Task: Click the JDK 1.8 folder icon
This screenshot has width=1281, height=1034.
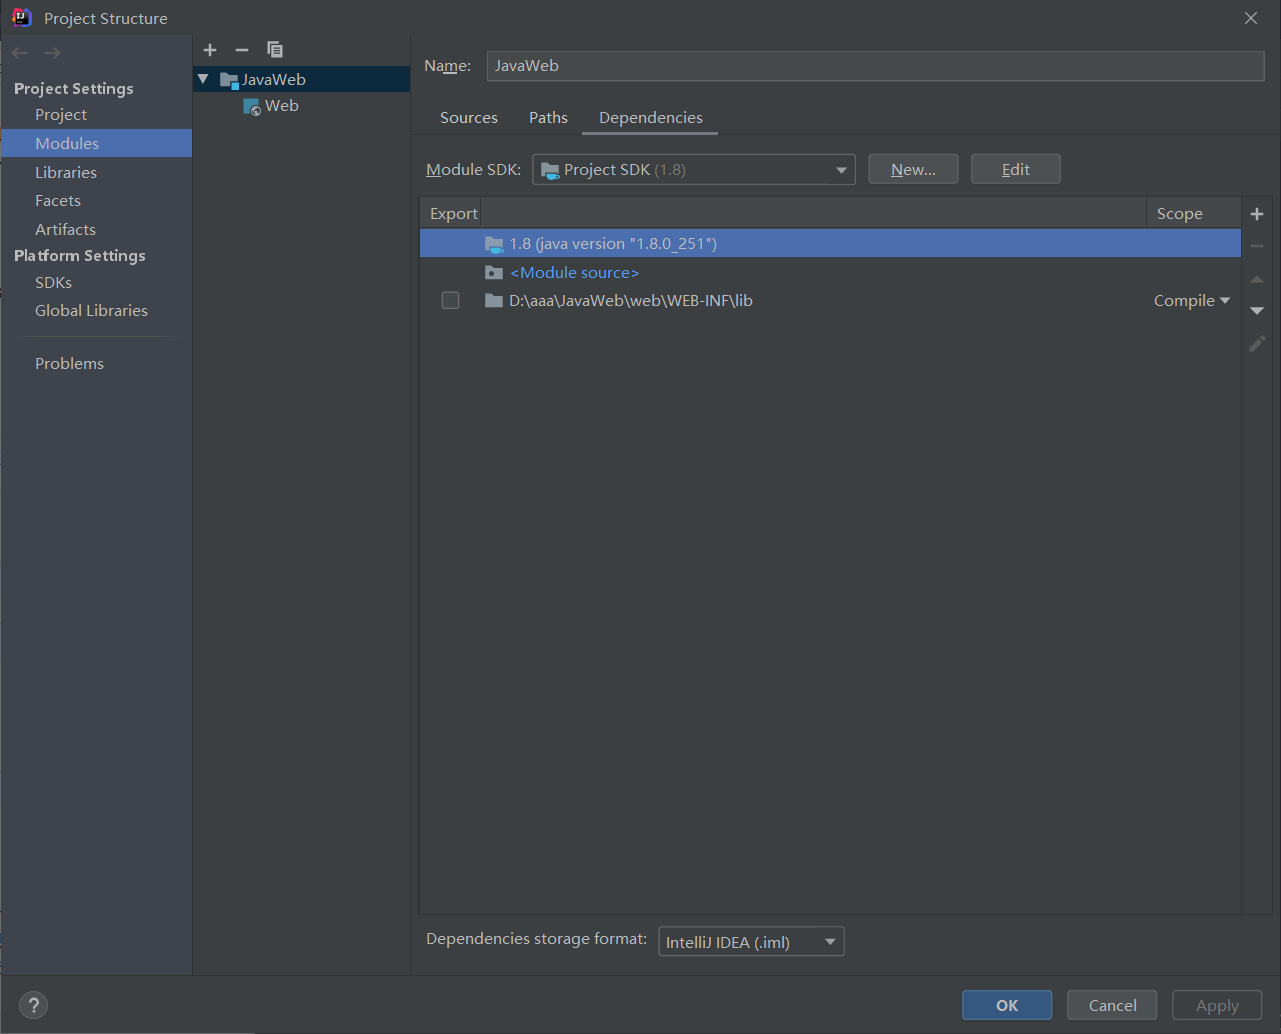Action: click(494, 244)
